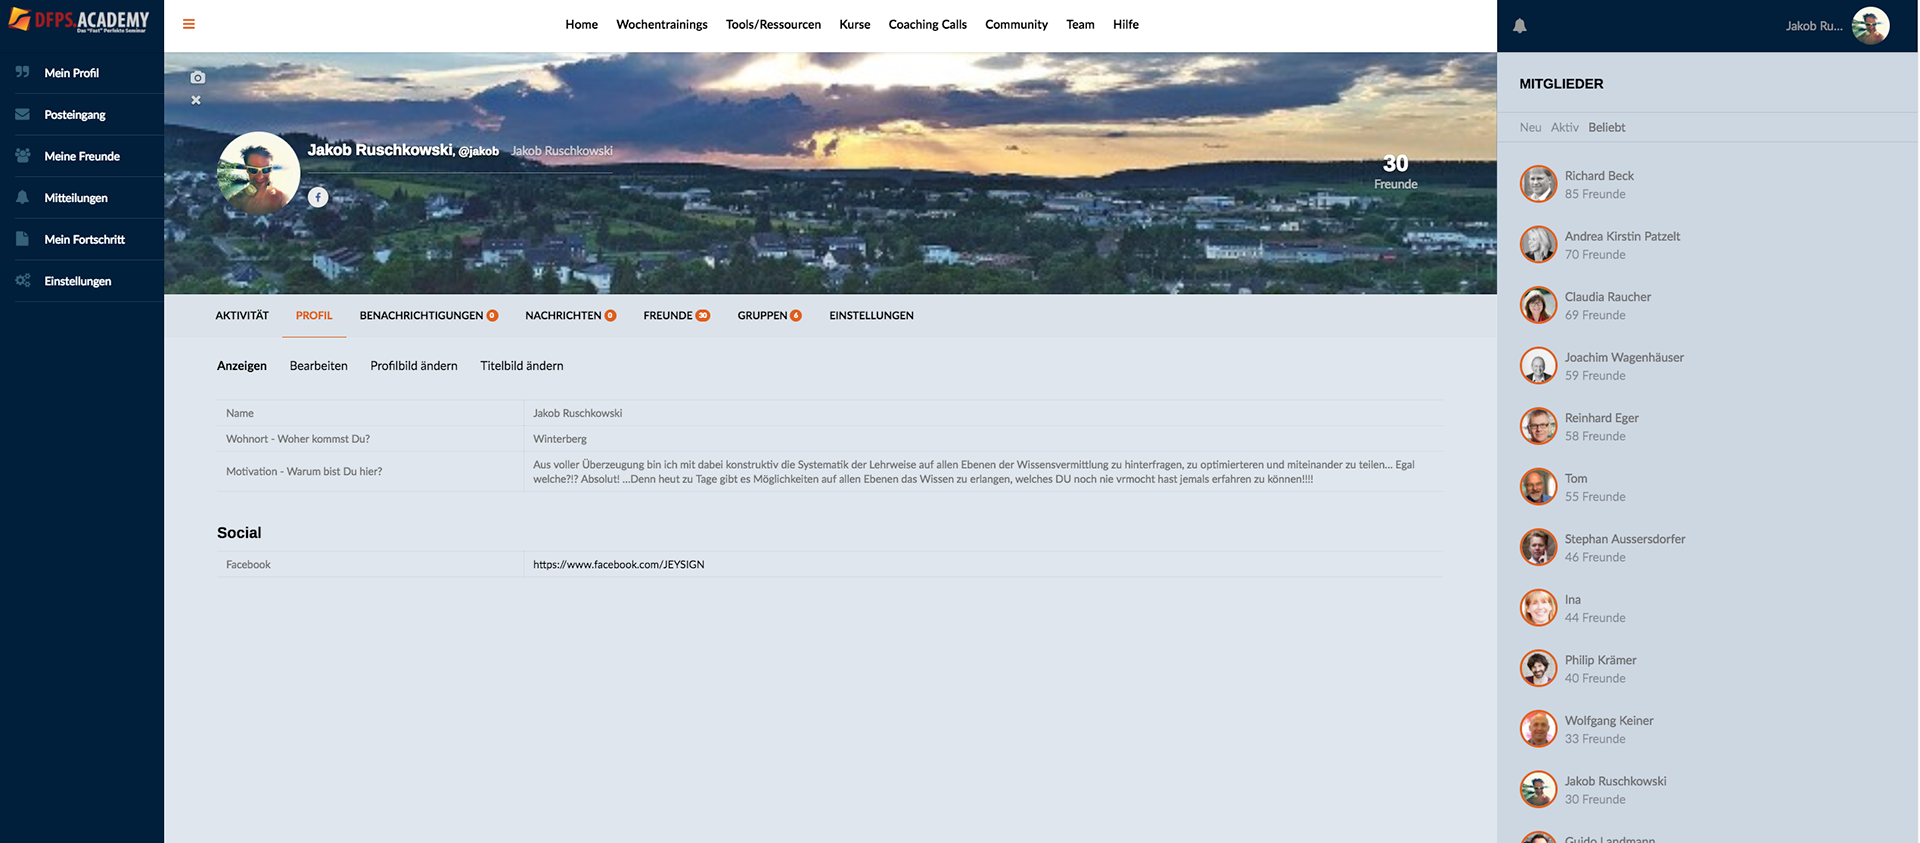
Task: Click the Posteingang sidebar label
Action: [75, 114]
